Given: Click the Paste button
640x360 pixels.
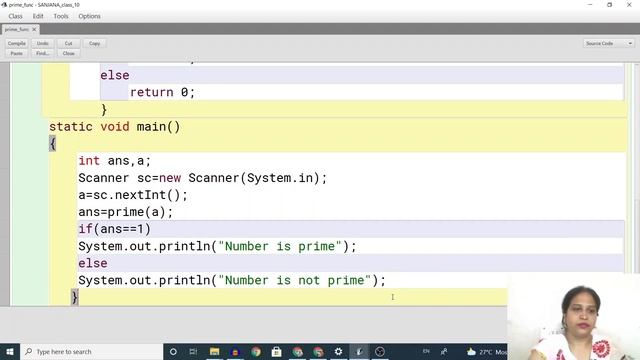Looking at the screenshot, I should pyautogui.click(x=17, y=53).
